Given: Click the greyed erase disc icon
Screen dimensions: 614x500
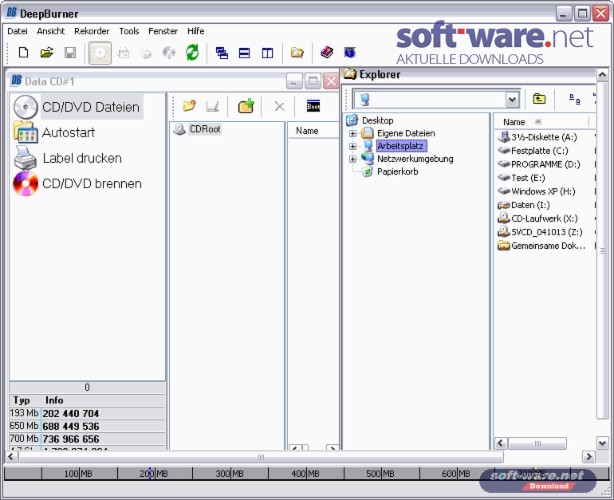Looking at the screenshot, I should pyautogui.click(x=169, y=53).
